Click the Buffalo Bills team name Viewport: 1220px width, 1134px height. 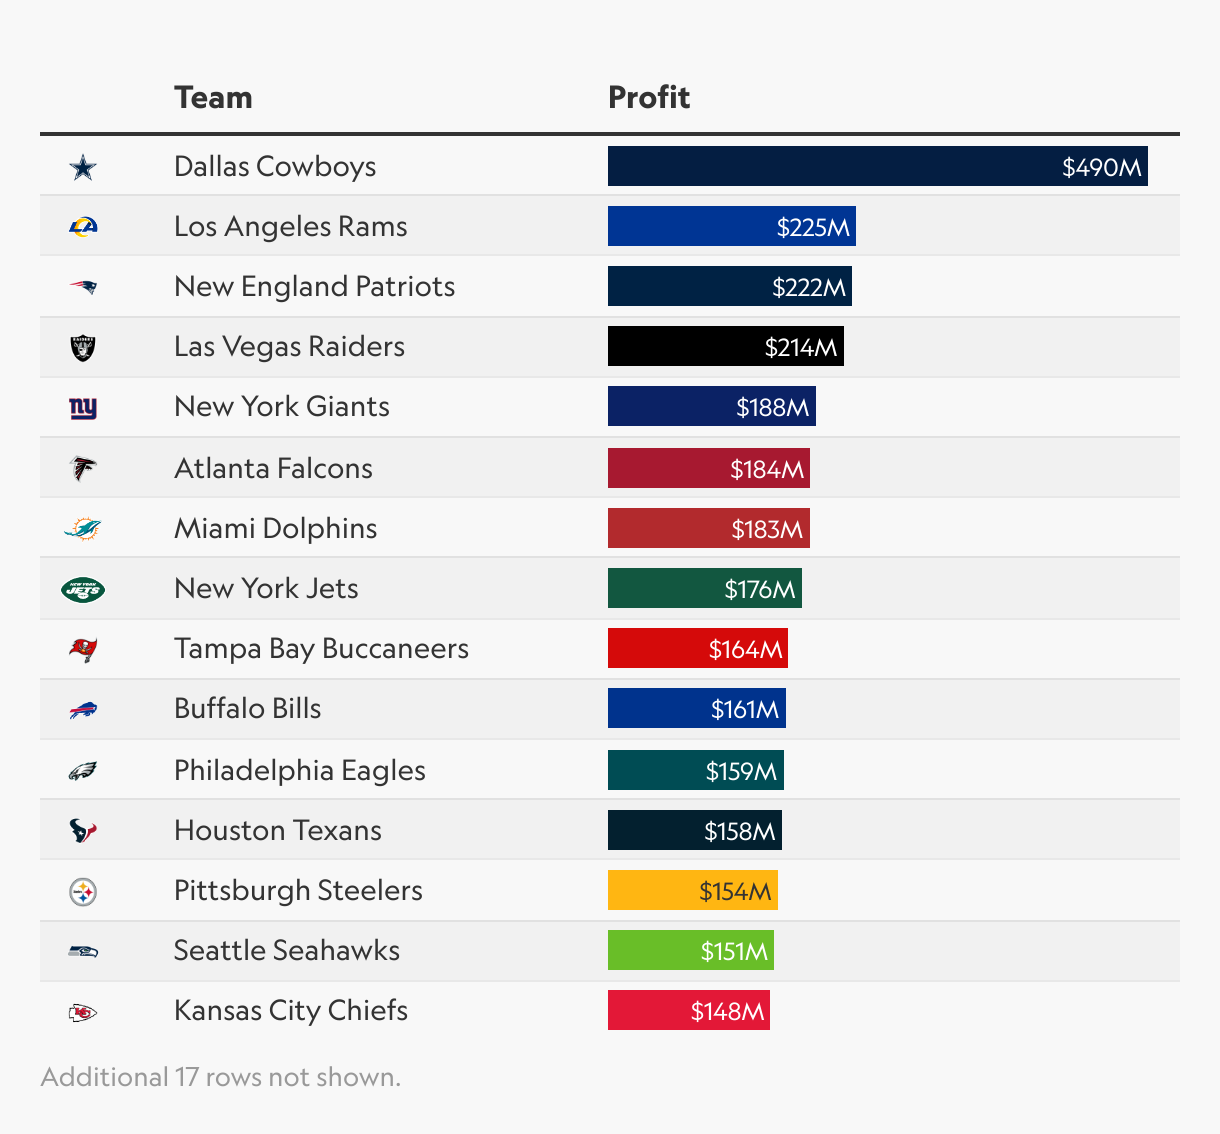[x=248, y=708]
